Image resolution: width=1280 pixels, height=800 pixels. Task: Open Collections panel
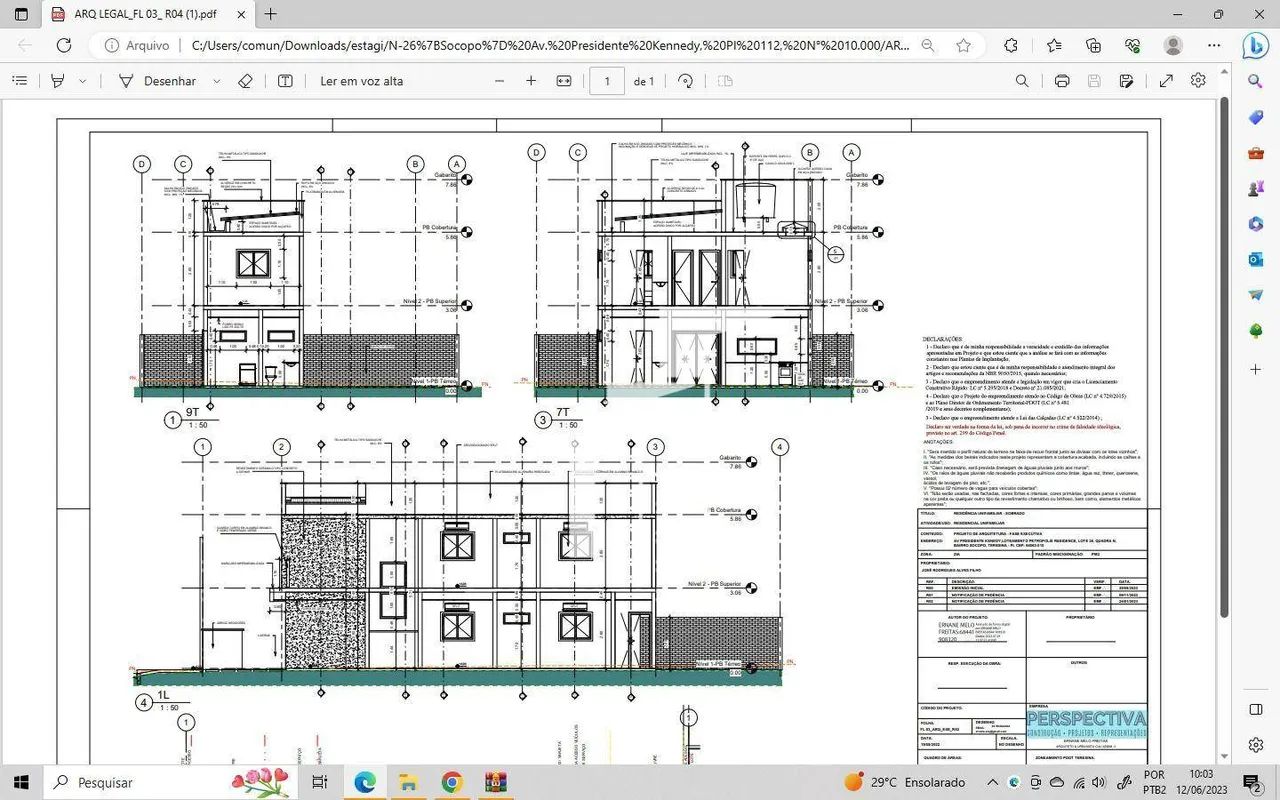click(1093, 45)
